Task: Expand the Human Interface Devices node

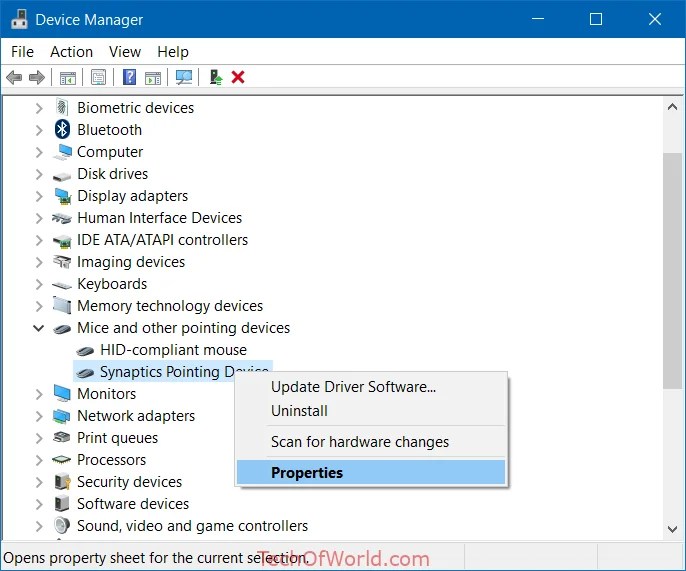Action: coord(39,218)
